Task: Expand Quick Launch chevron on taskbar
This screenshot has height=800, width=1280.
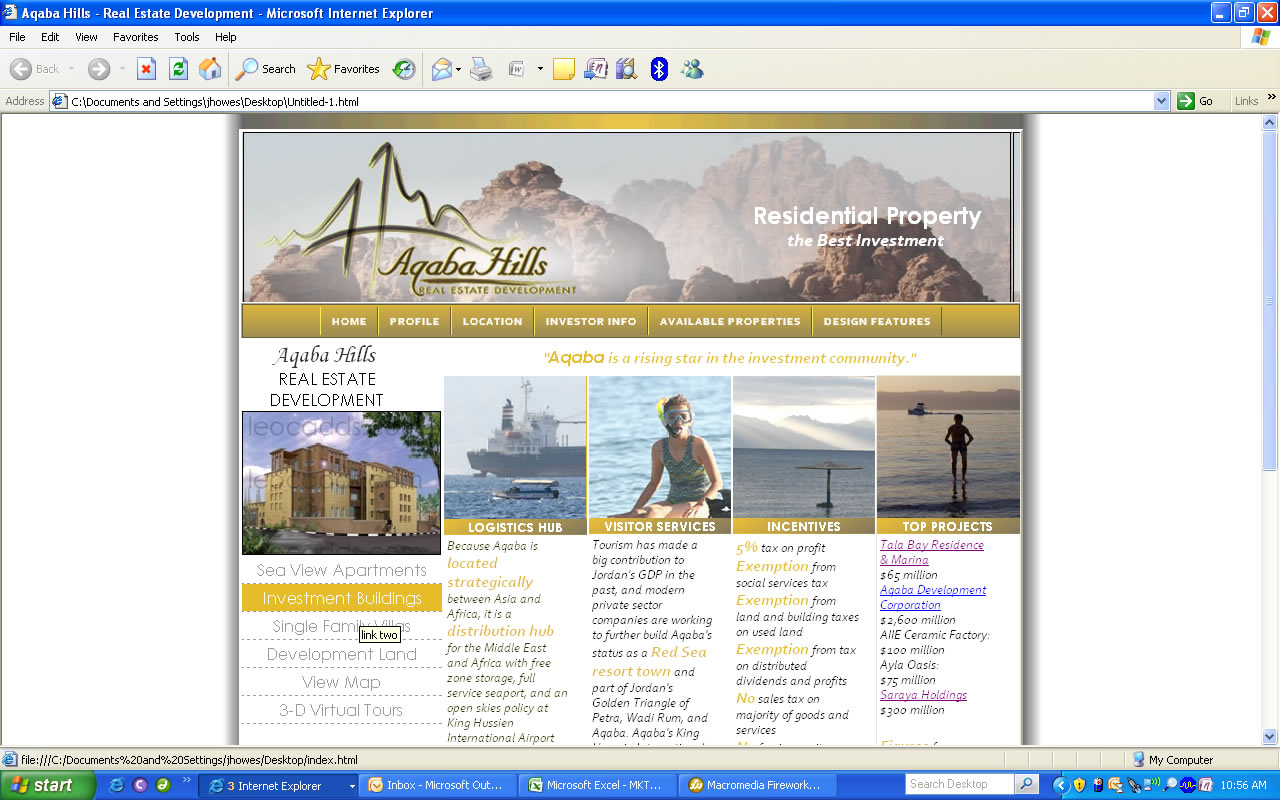Action: (186, 780)
